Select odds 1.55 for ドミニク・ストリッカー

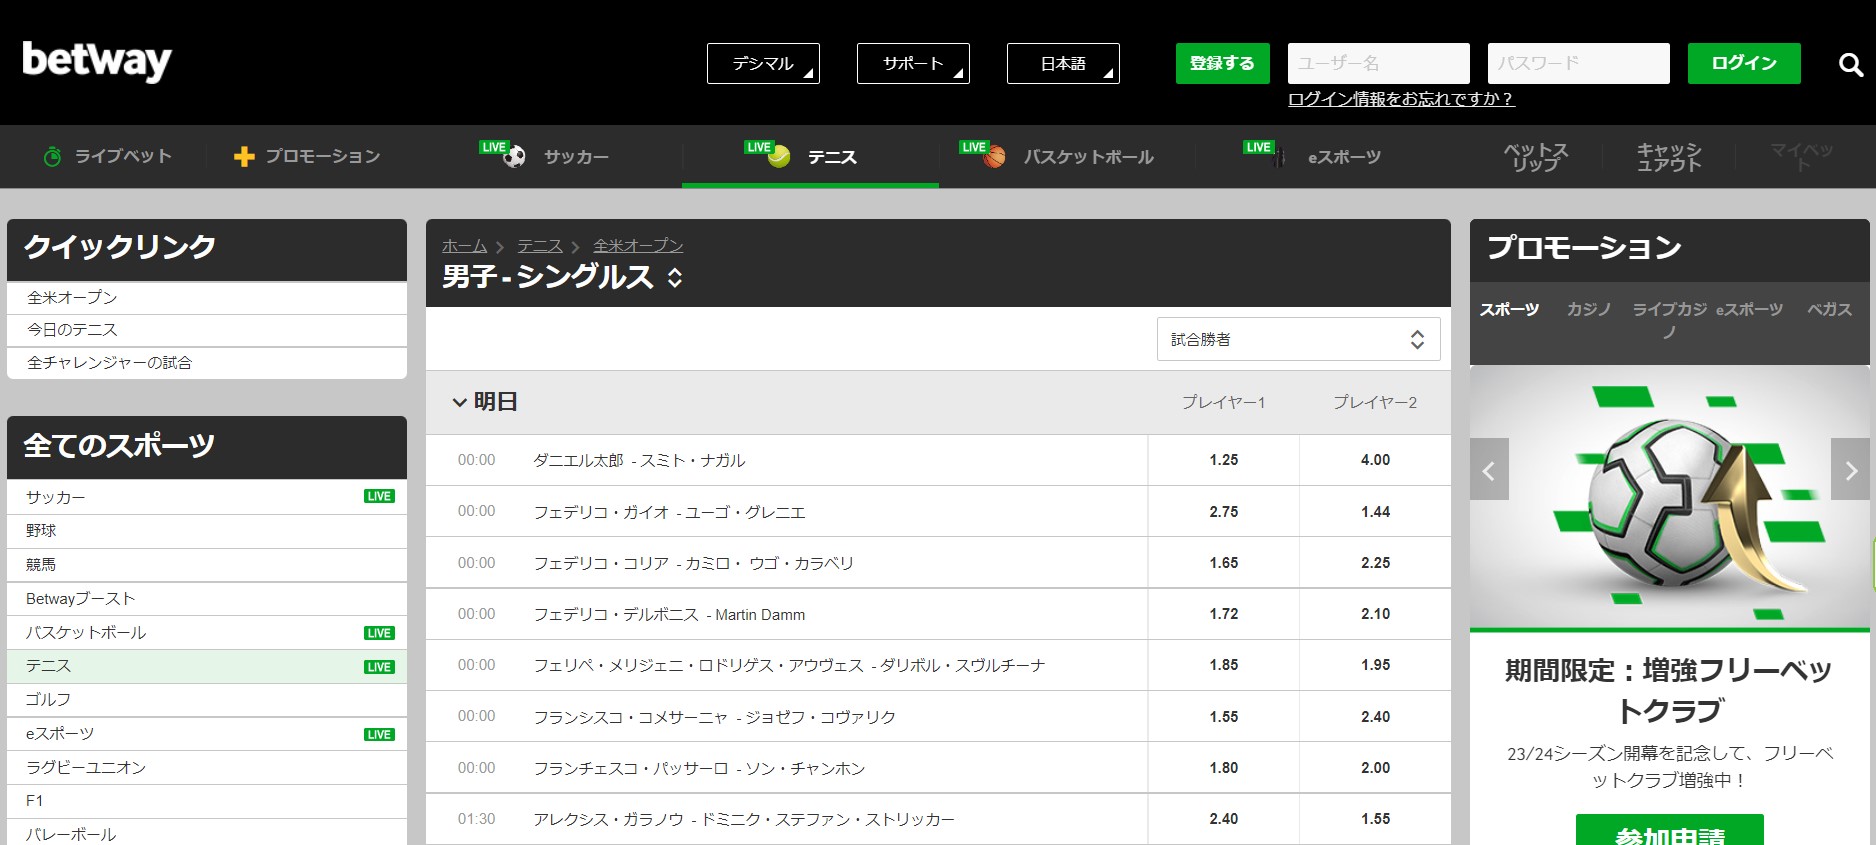point(1375,819)
